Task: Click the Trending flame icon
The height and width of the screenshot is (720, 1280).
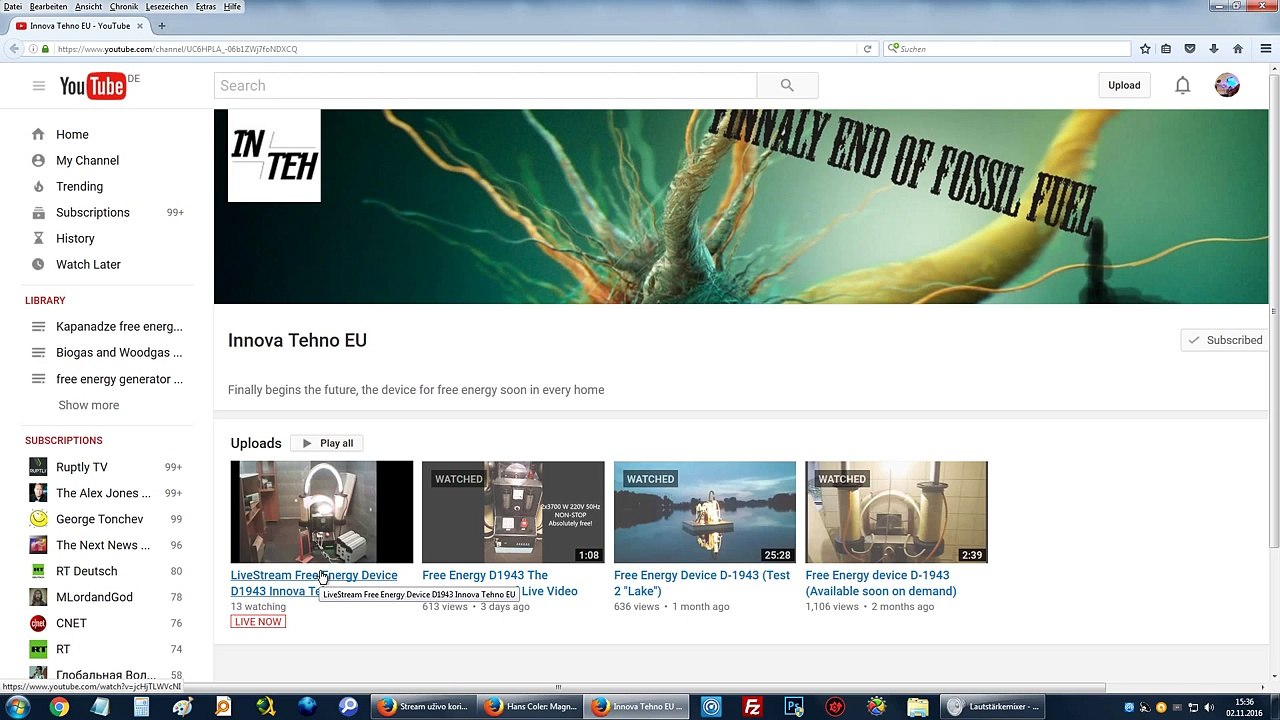Action: (38, 186)
